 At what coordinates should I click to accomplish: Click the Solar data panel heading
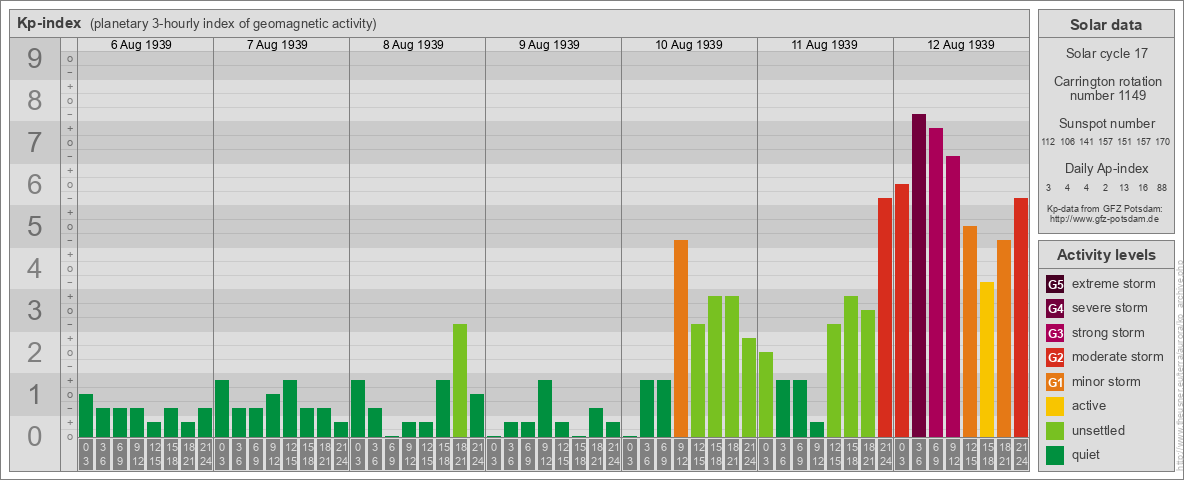click(1105, 25)
